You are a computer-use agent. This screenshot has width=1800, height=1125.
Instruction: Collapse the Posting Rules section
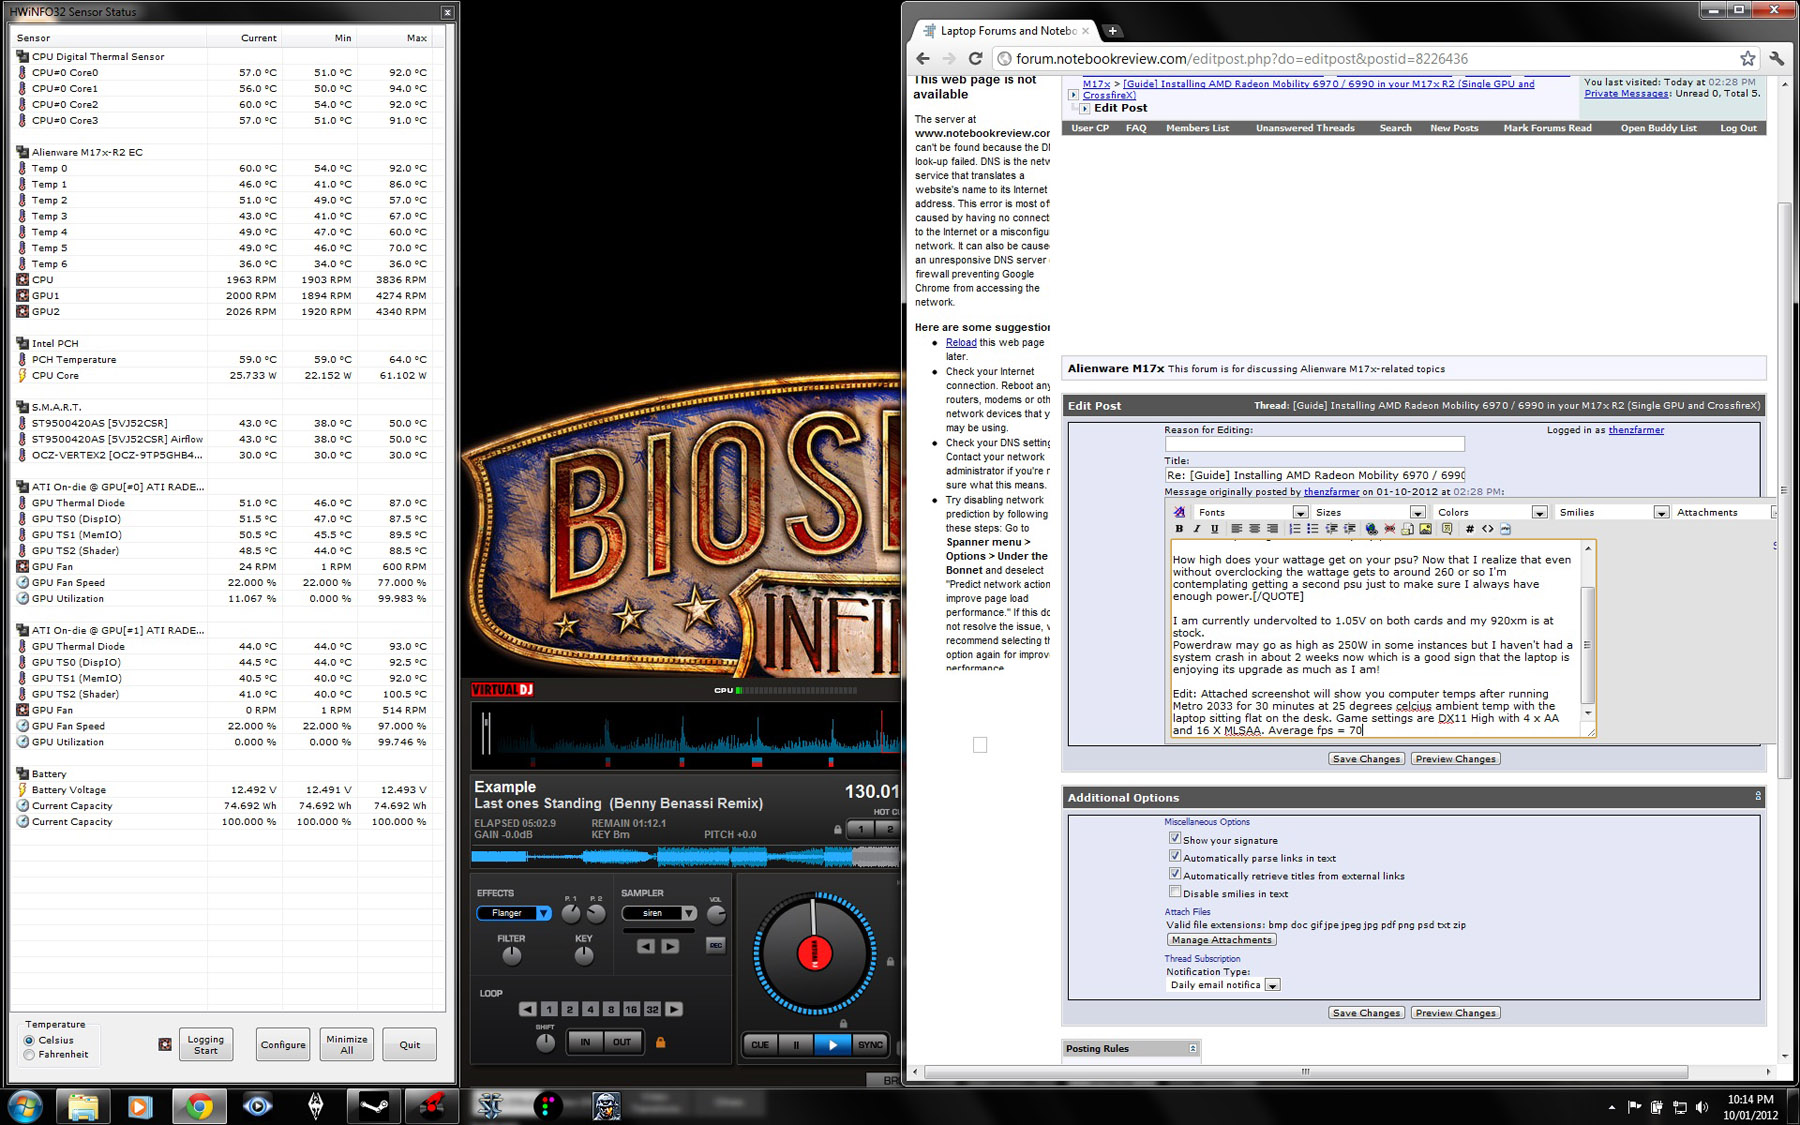tap(1192, 1048)
